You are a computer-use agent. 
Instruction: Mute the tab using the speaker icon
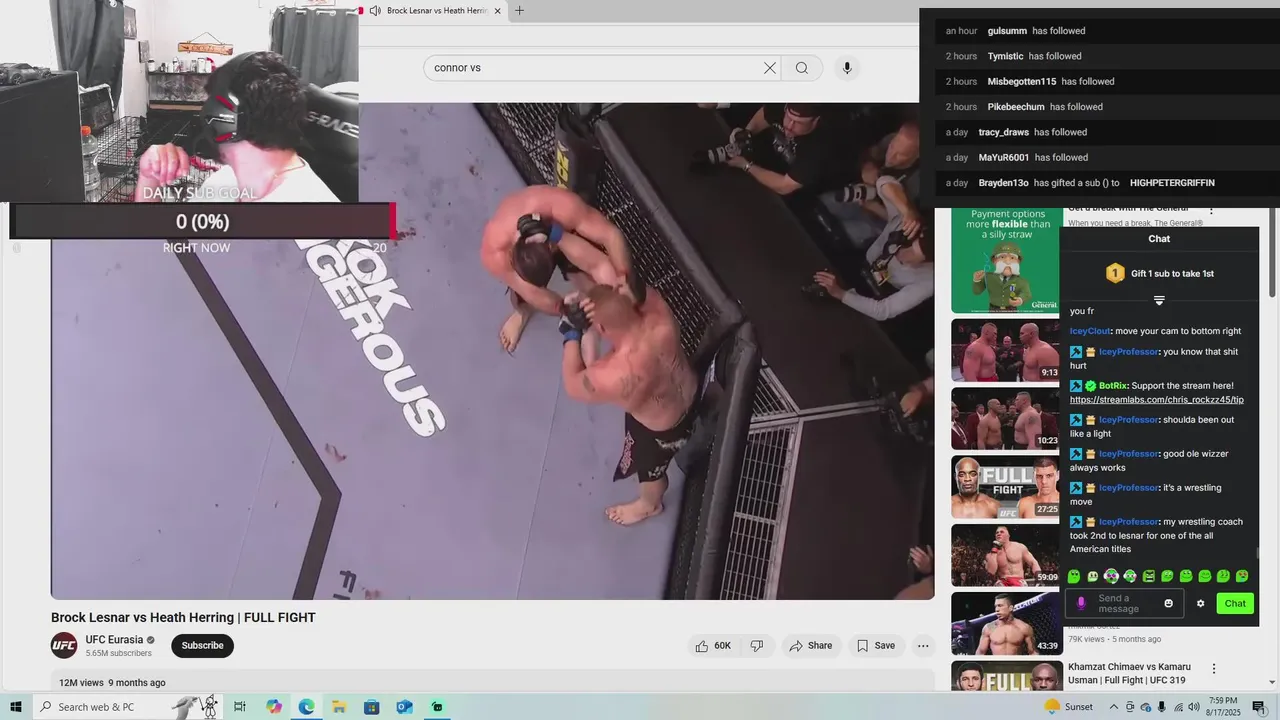[x=374, y=11]
